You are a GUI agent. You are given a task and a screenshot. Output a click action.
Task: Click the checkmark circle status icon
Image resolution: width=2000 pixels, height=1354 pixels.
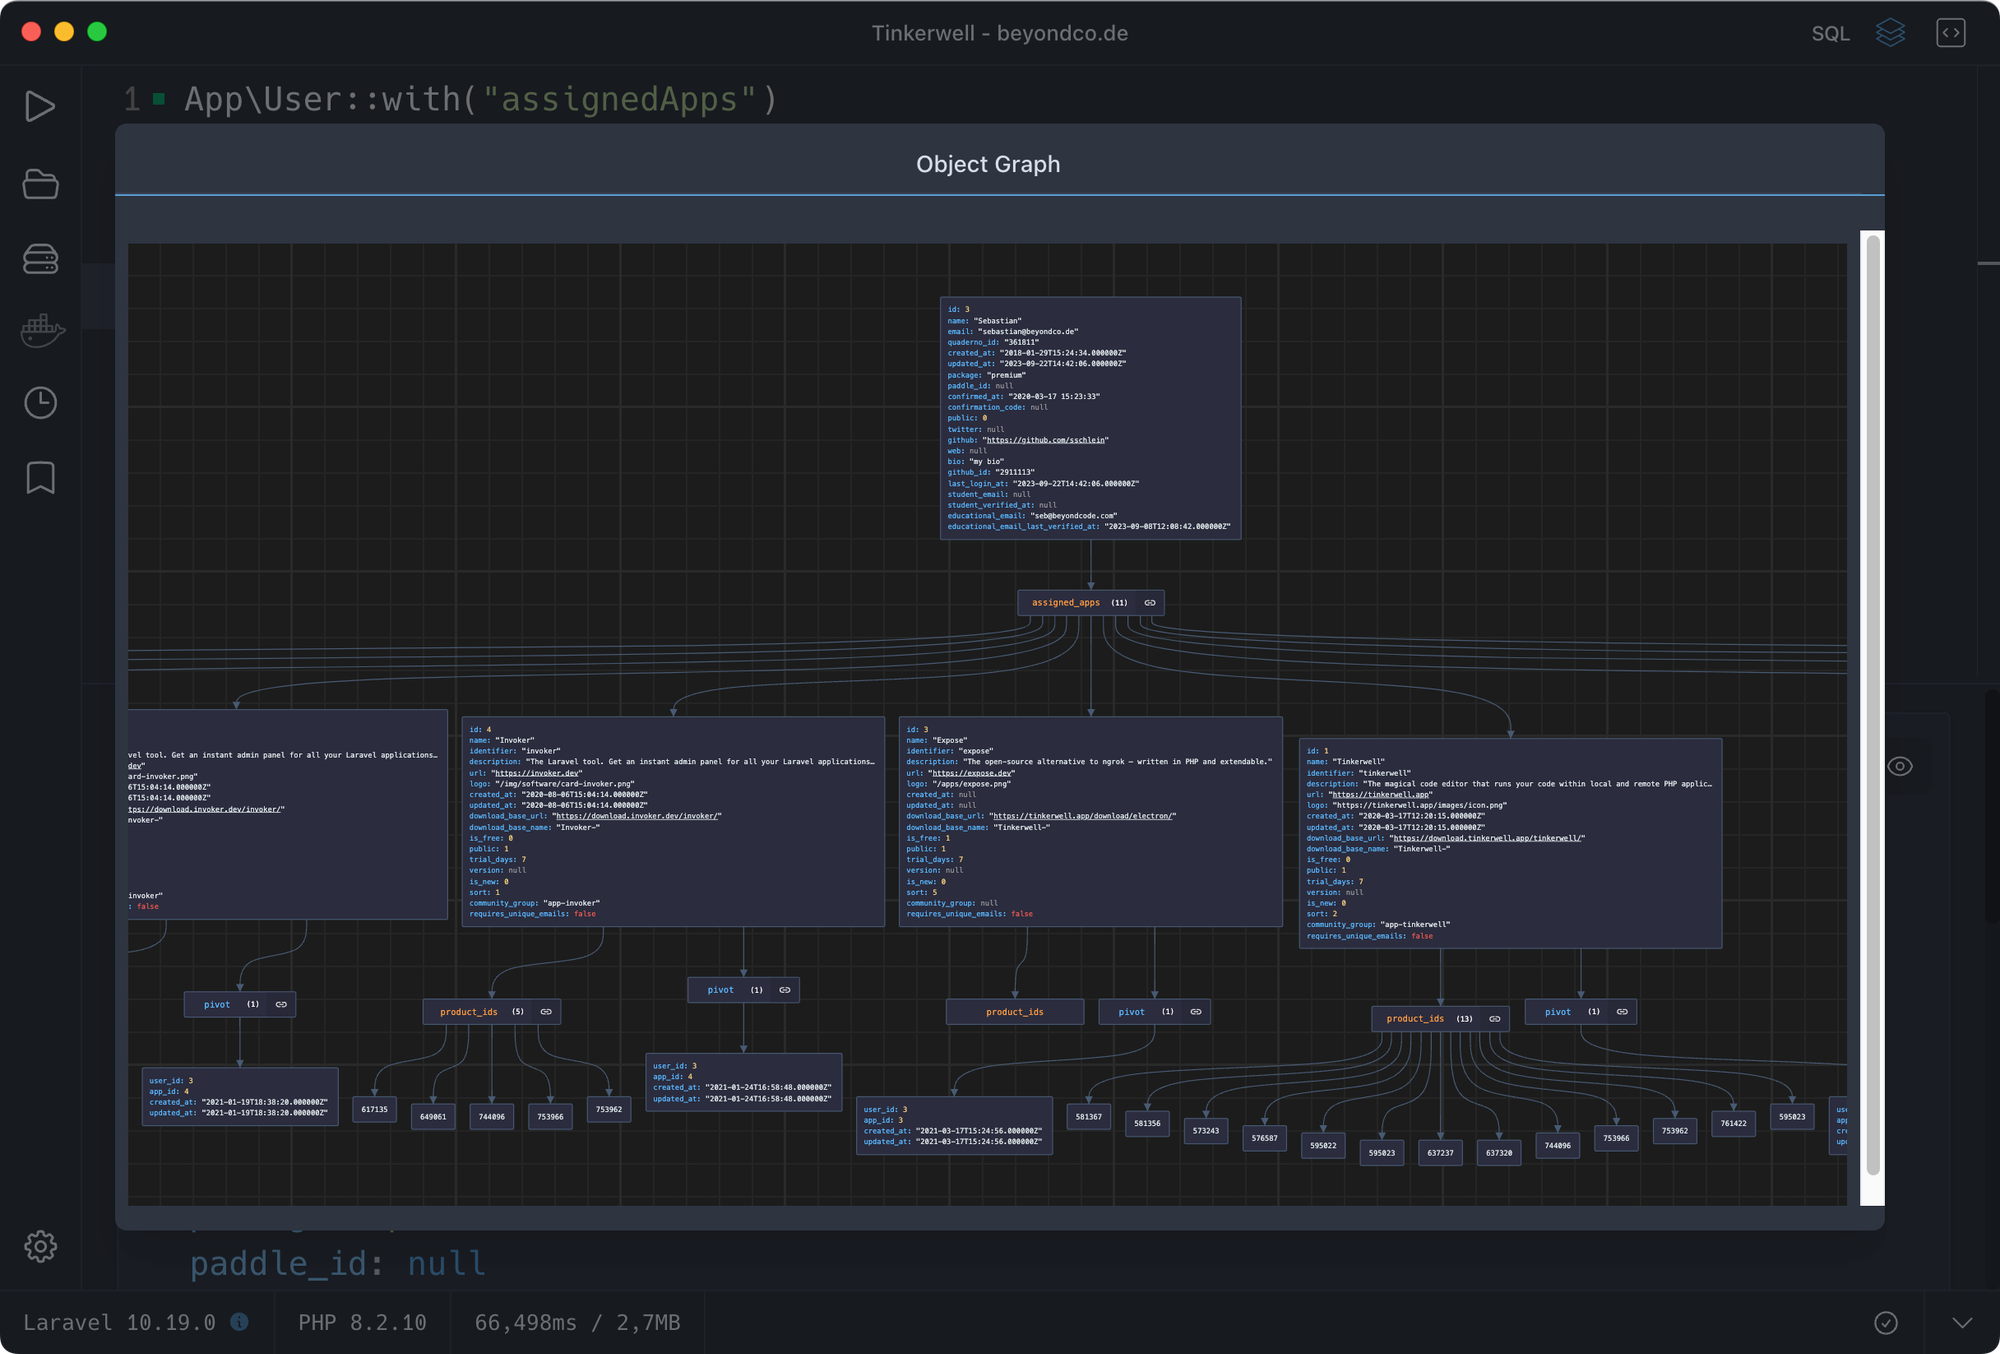click(x=1886, y=1323)
